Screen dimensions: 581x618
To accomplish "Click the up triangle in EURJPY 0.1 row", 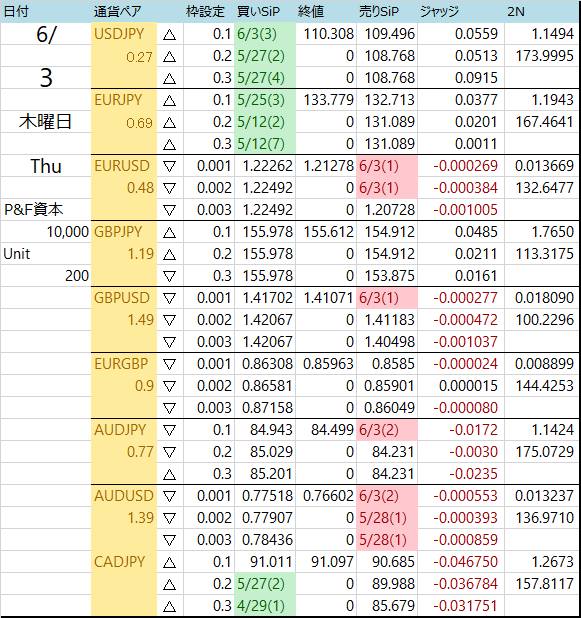I will click(169, 101).
